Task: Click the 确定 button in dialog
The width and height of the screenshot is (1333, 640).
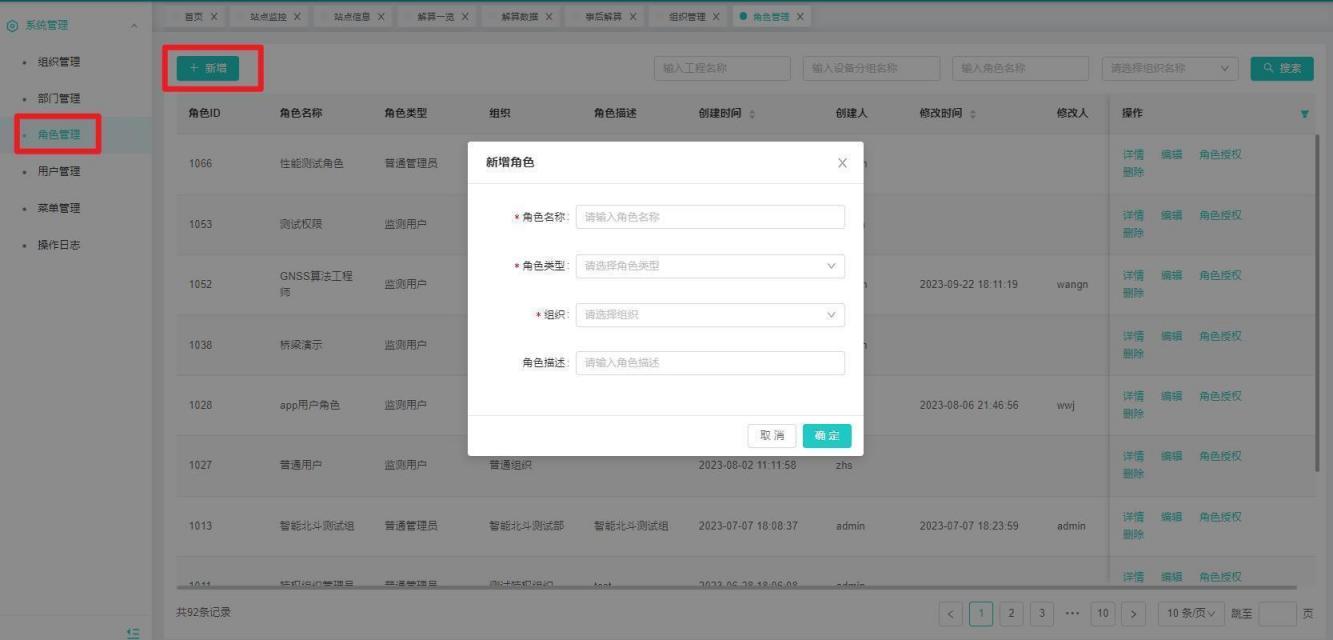Action: point(827,435)
